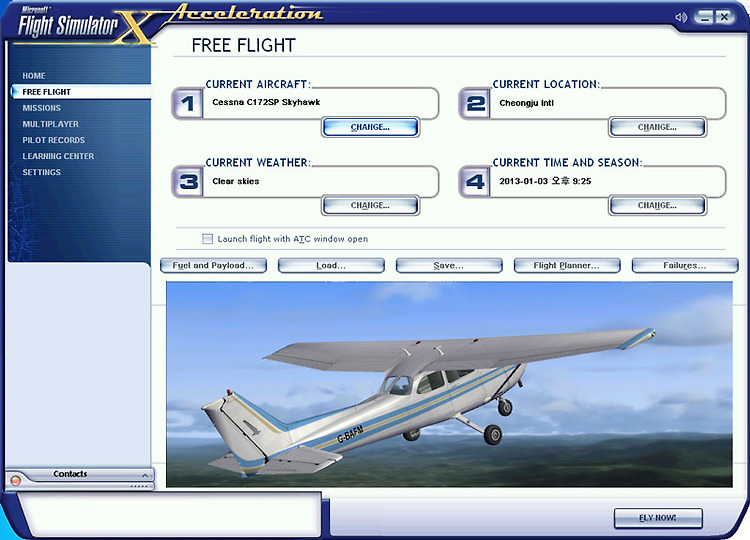The width and height of the screenshot is (750, 540).
Task: Change the current time and season
Action: 657,206
